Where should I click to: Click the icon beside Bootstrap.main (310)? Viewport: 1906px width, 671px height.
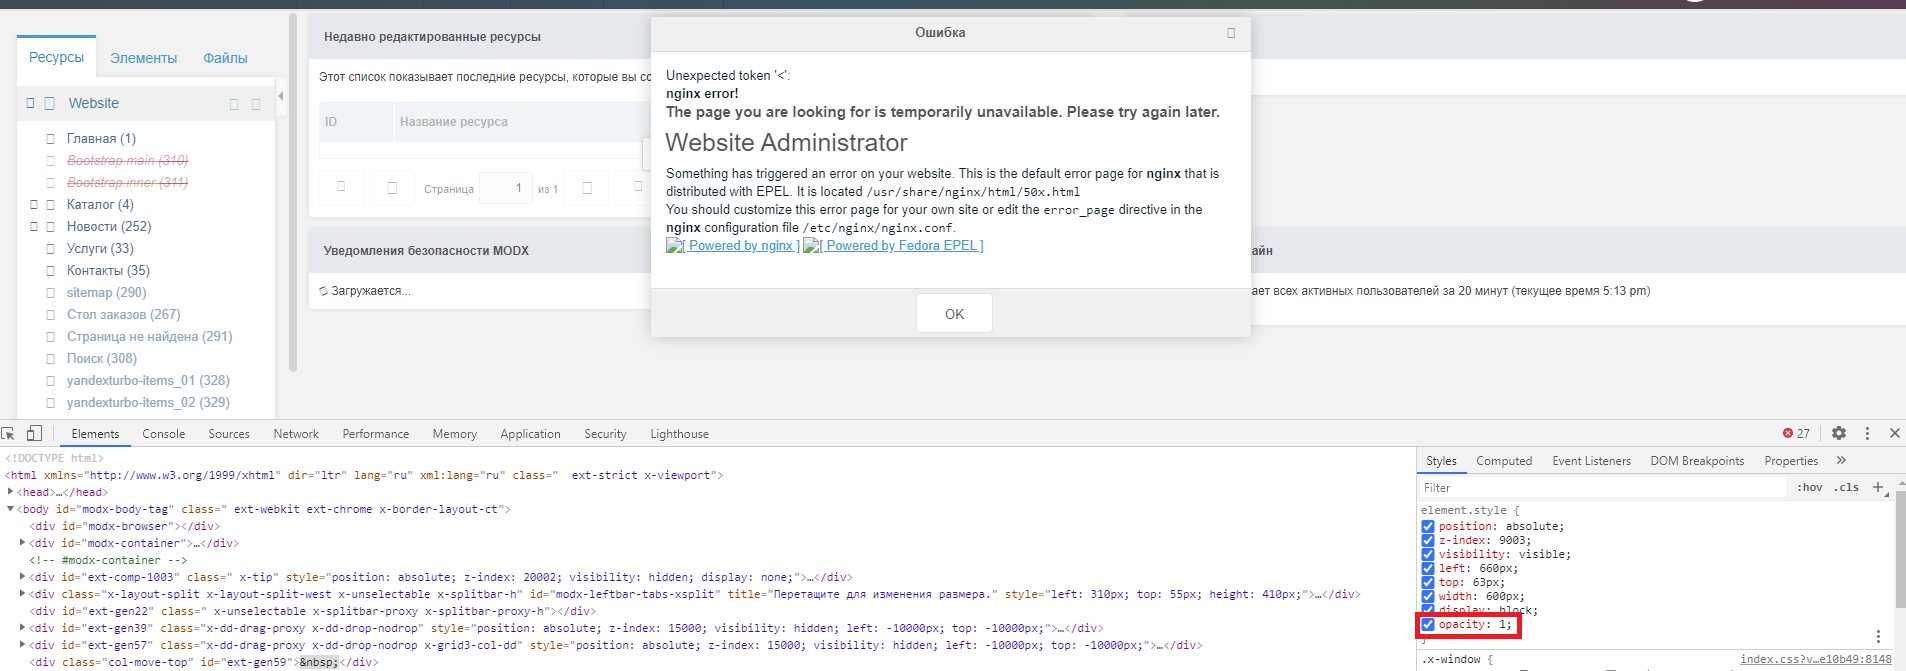tap(50, 161)
